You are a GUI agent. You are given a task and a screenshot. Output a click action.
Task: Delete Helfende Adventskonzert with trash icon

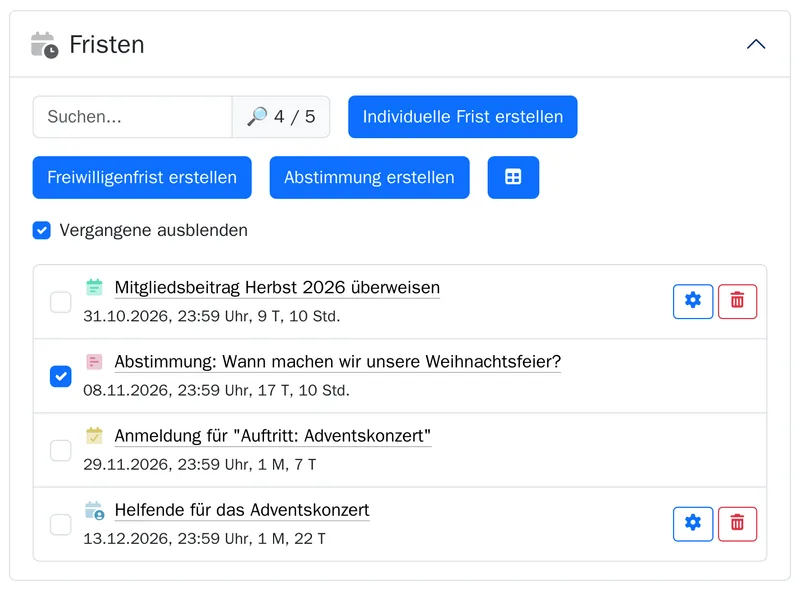[737, 524]
